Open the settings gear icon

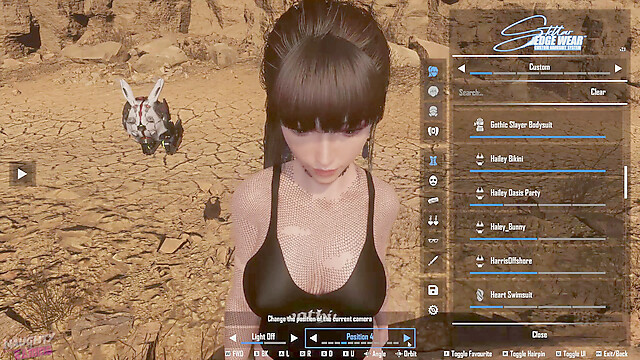(433, 310)
